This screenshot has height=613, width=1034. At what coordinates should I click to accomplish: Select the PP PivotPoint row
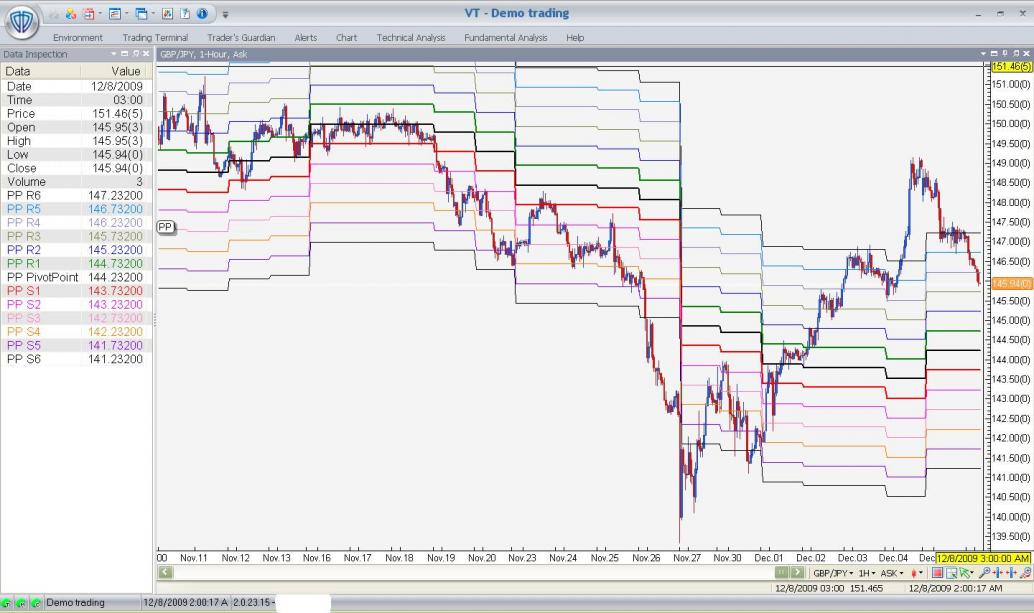point(76,277)
